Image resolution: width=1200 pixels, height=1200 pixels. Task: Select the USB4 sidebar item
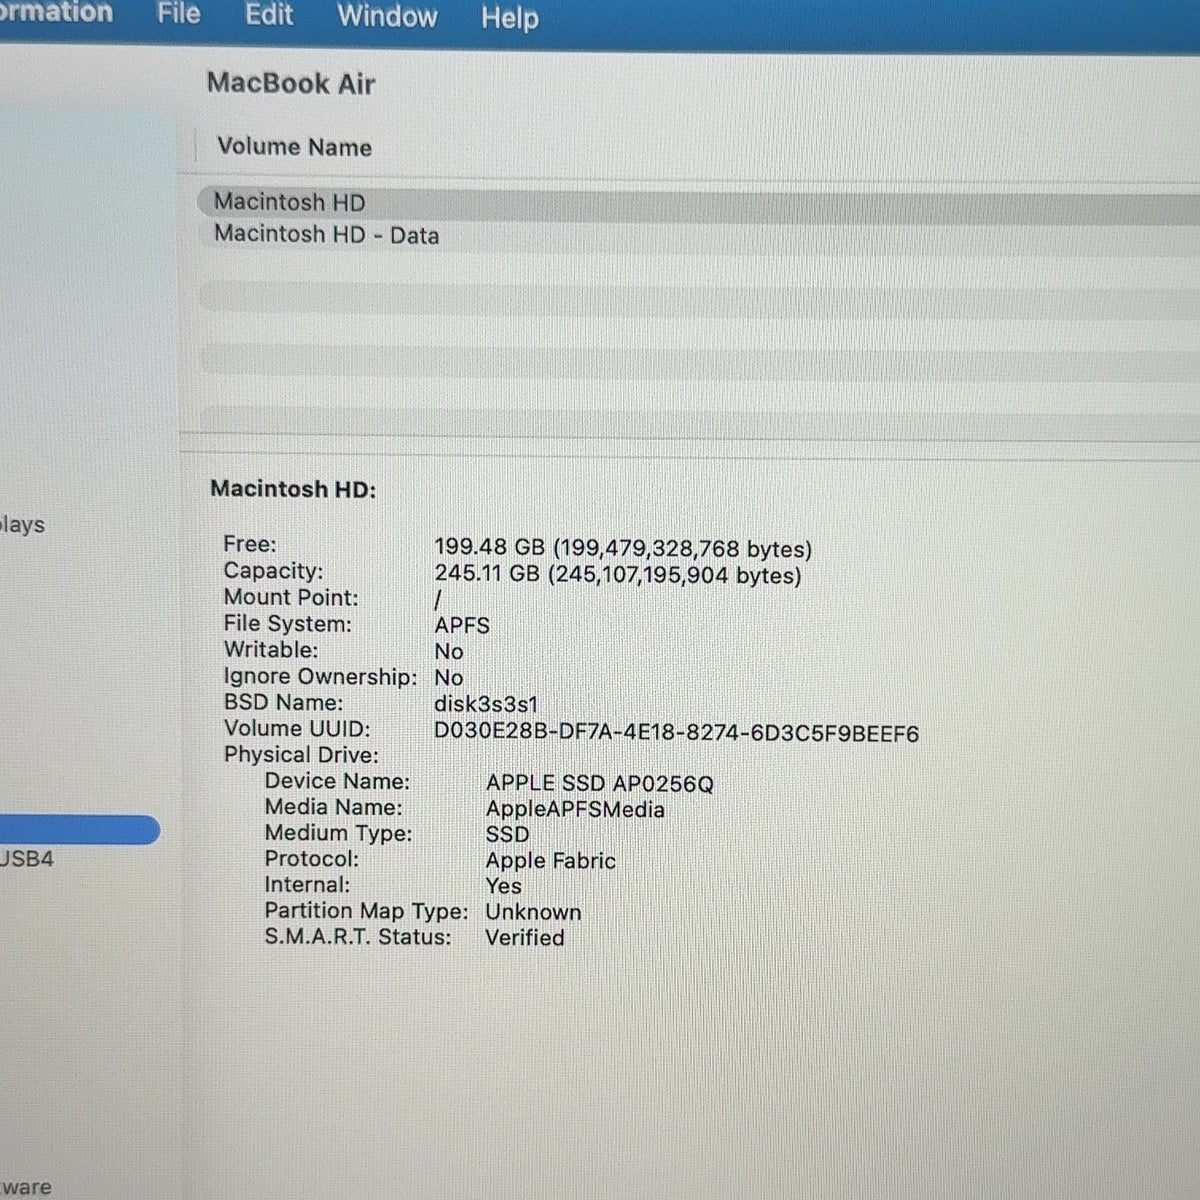pyautogui.click(x=27, y=859)
